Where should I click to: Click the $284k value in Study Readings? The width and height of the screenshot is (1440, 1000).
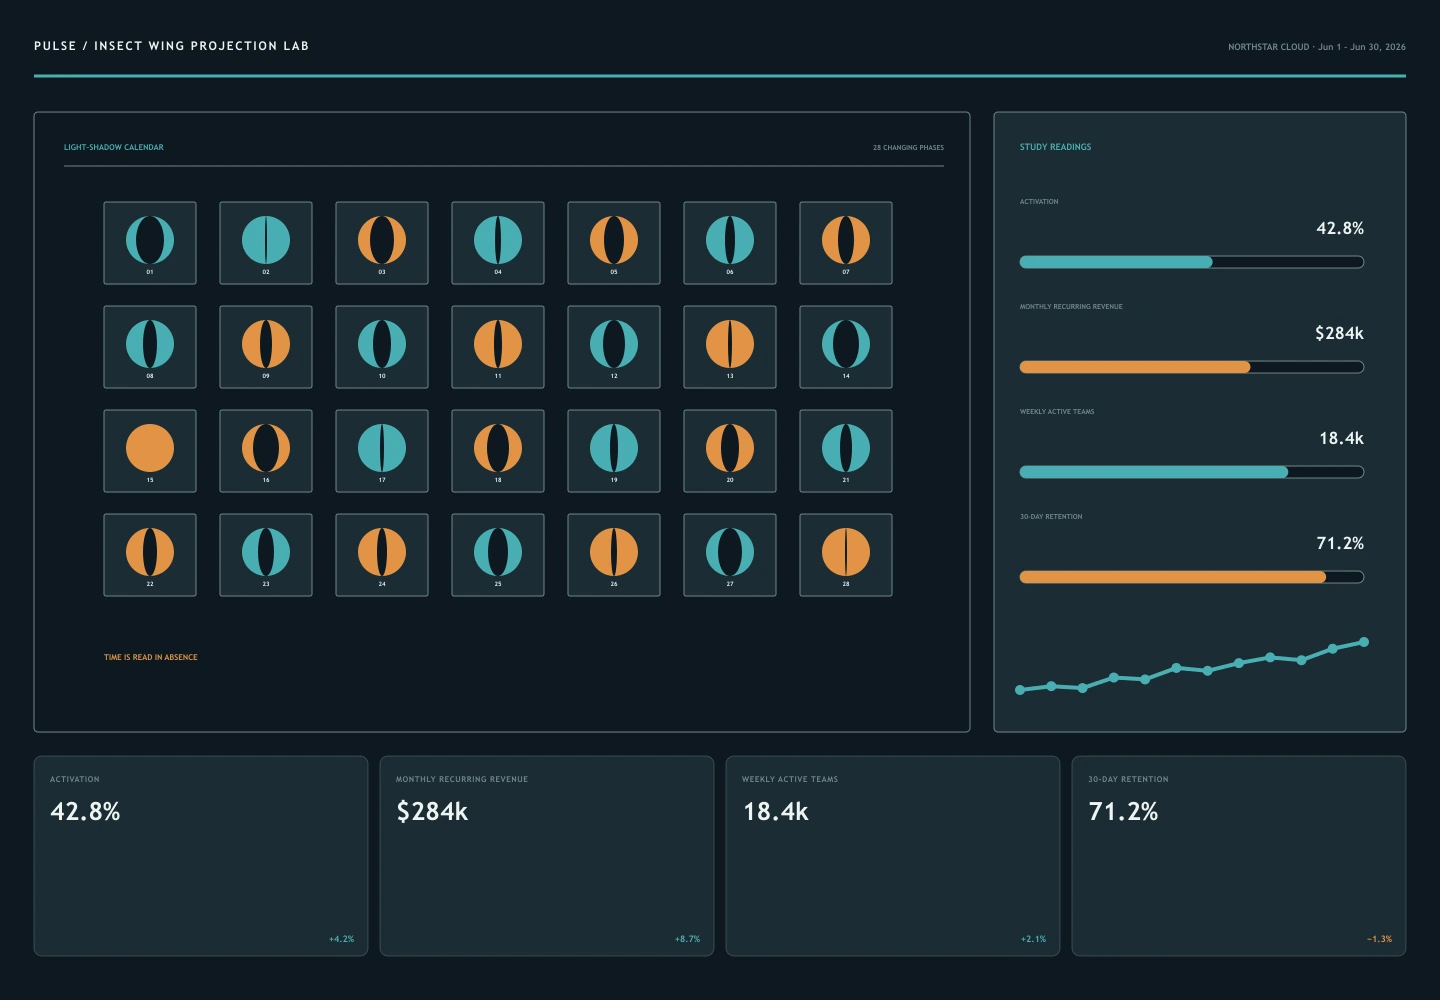(x=1339, y=333)
